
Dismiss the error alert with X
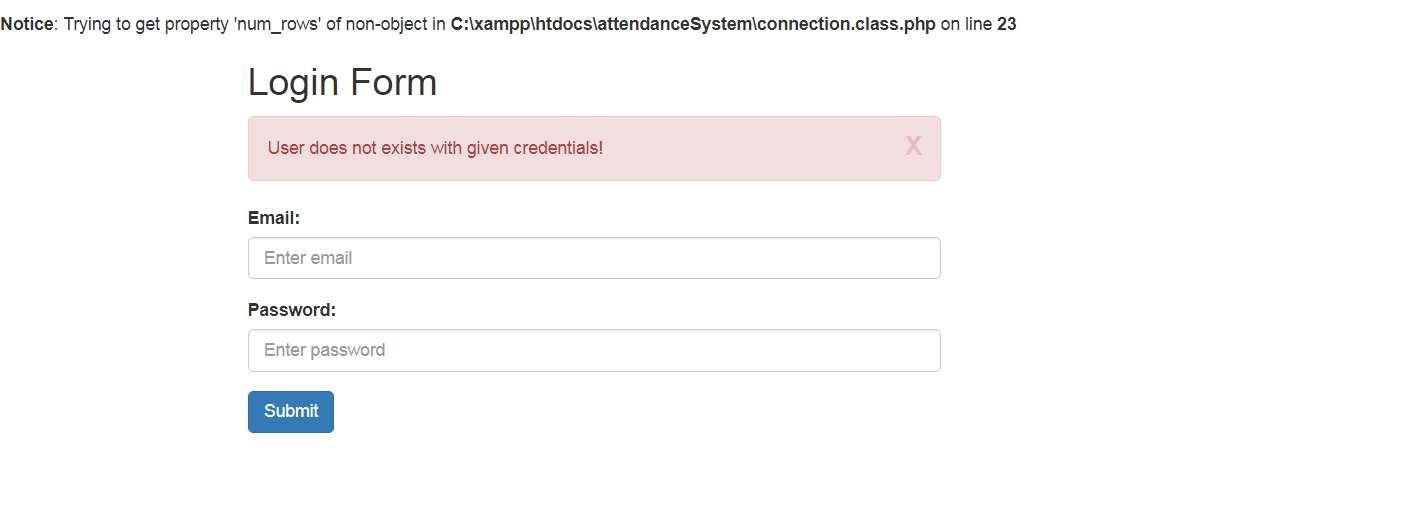913,147
